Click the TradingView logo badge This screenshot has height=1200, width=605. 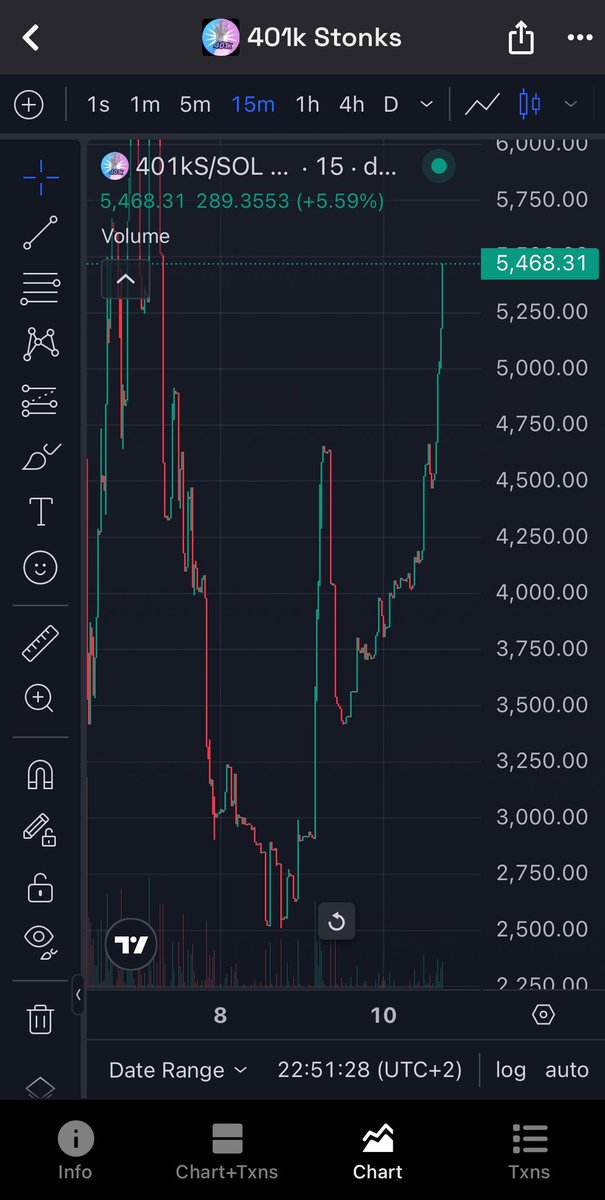(131, 944)
